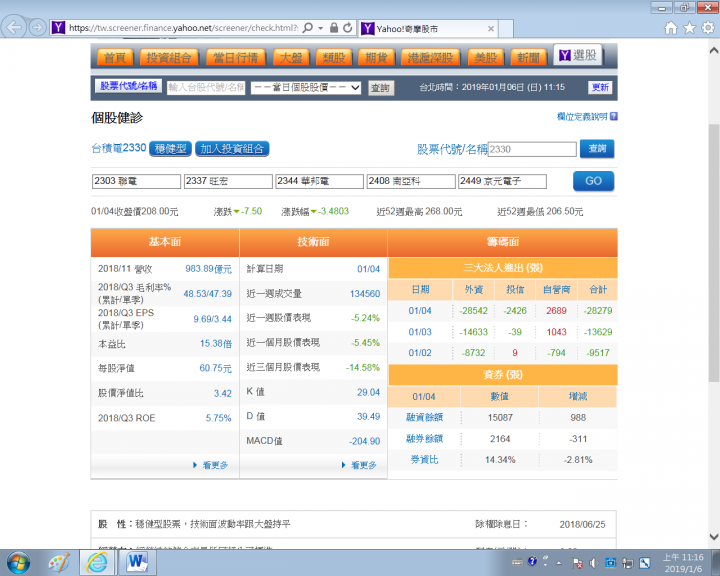Open the 首頁 navigation tab
Image resolution: width=720 pixels, height=576 pixels.
[115, 57]
